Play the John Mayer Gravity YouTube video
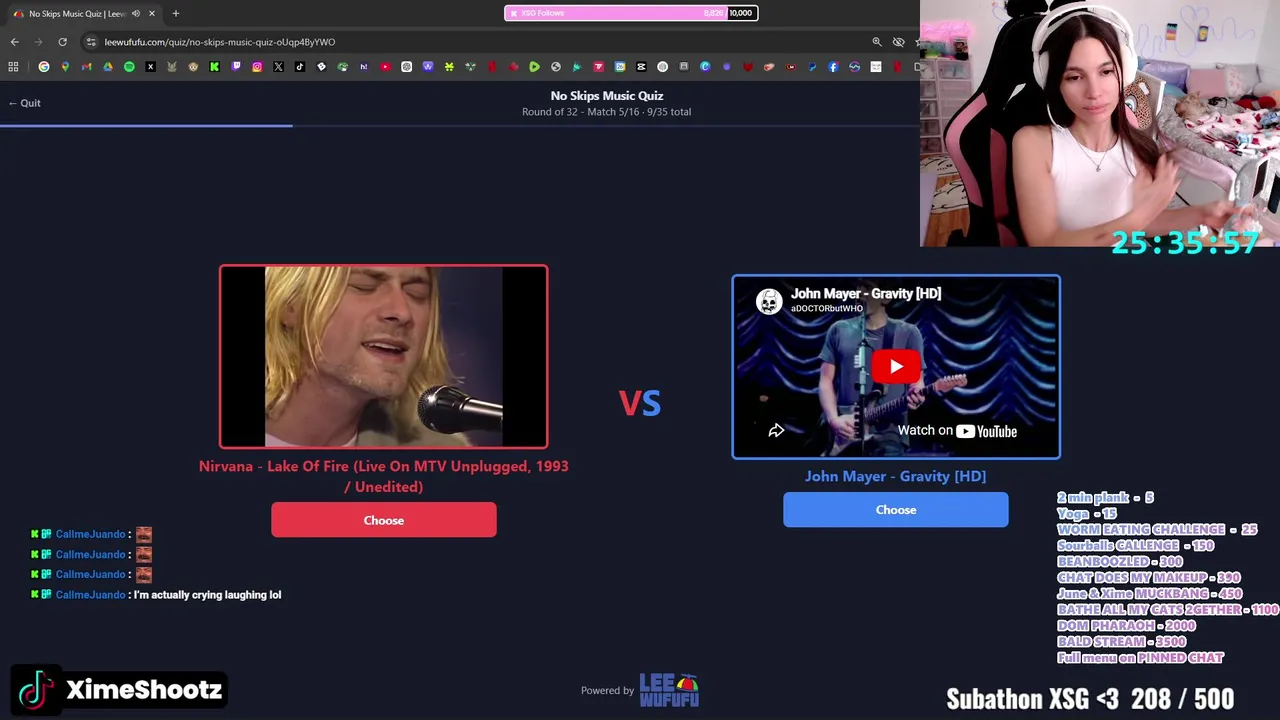The height and width of the screenshot is (720, 1280). pos(896,367)
